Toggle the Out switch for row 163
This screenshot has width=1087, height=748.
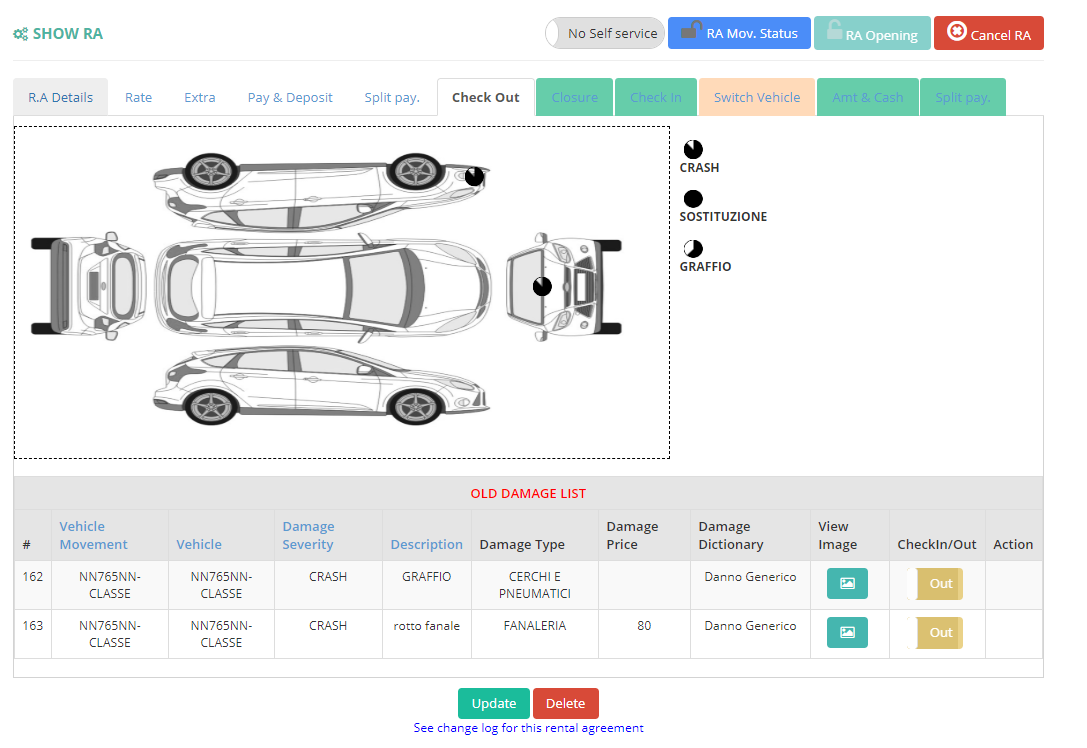pos(934,633)
